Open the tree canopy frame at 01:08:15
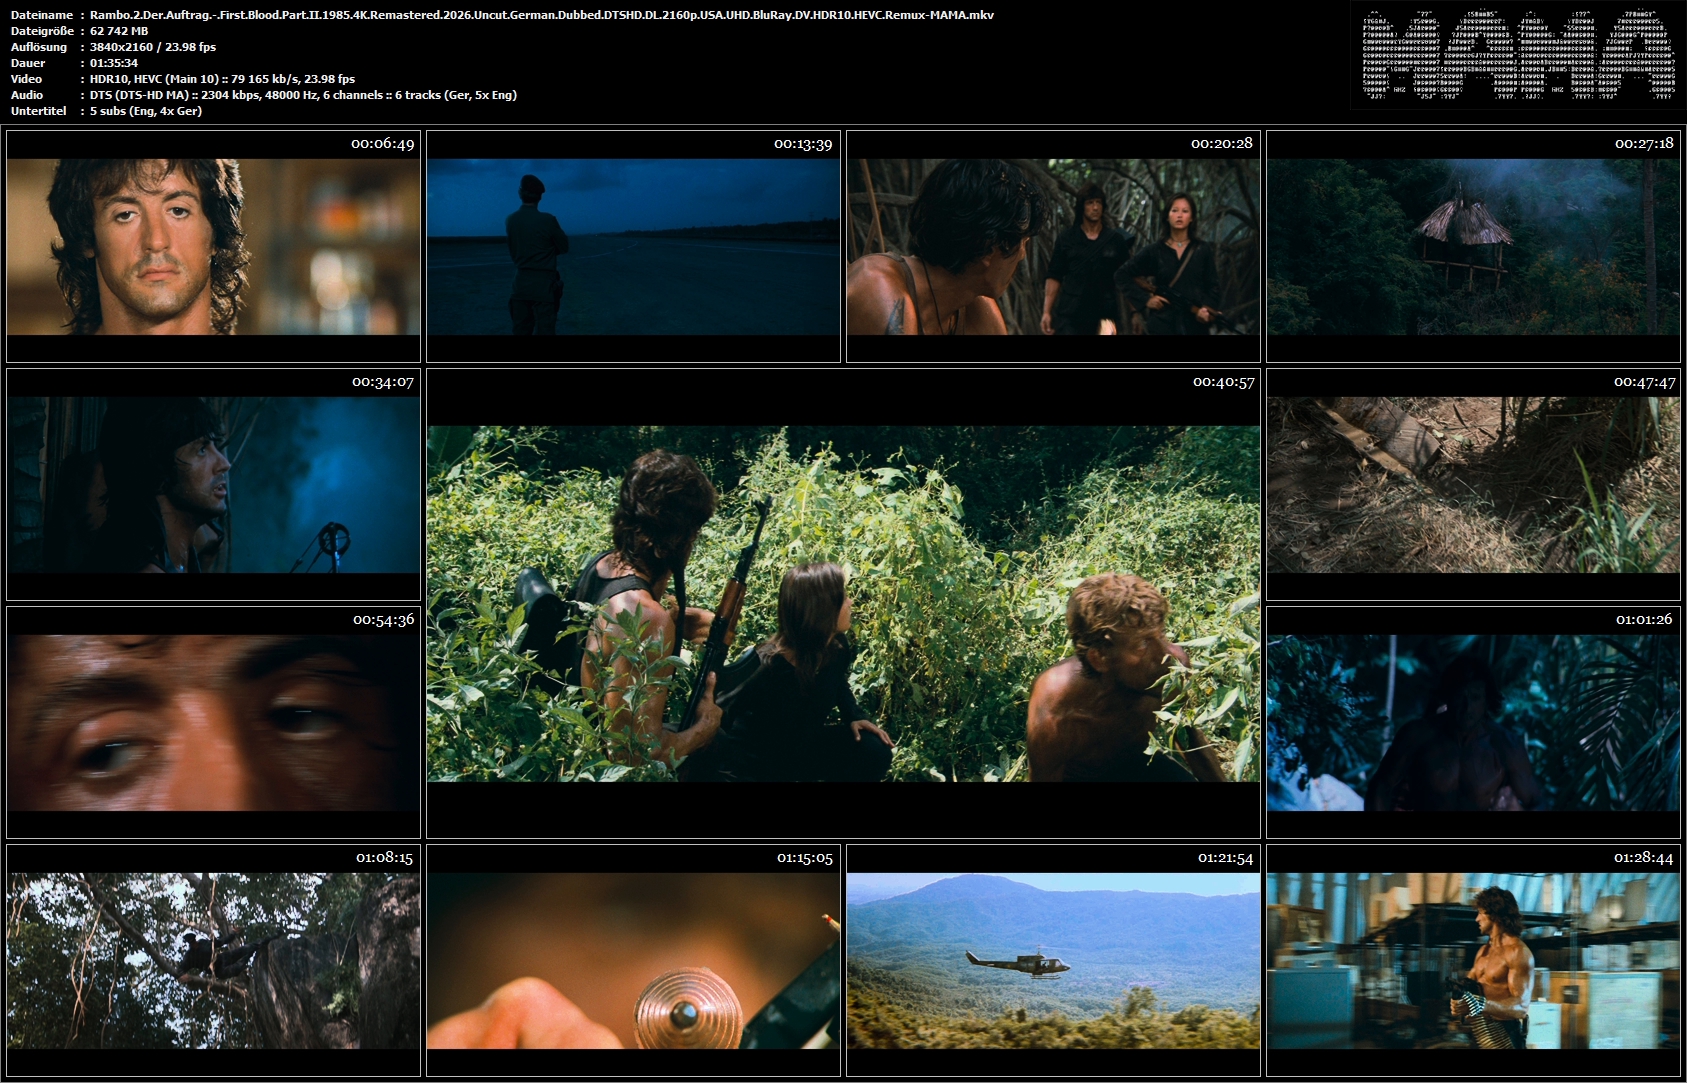The image size is (1687, 1083). point(213,960)
